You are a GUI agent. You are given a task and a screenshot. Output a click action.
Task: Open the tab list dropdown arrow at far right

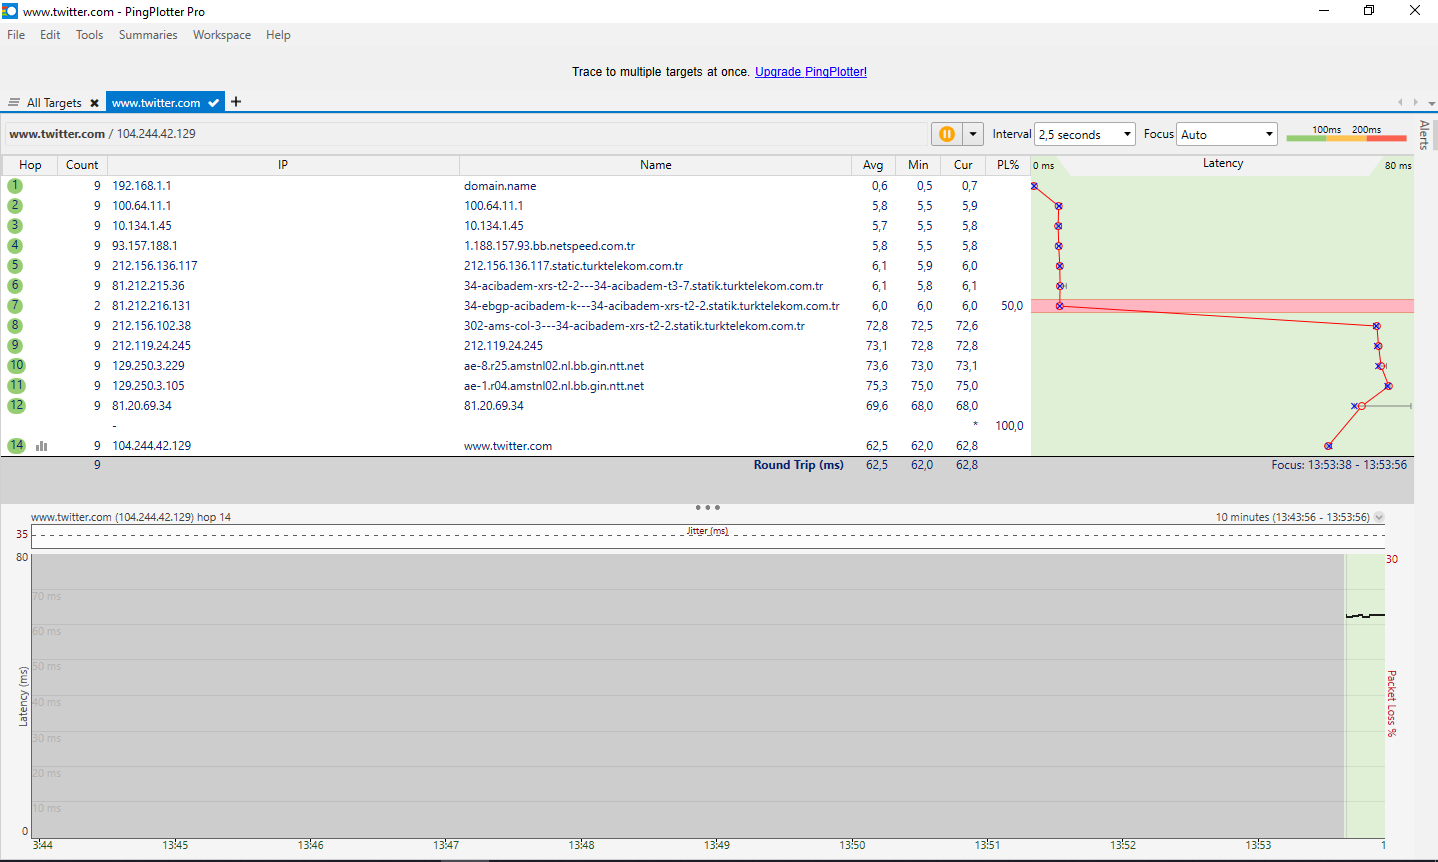(x=1431, y=103)
